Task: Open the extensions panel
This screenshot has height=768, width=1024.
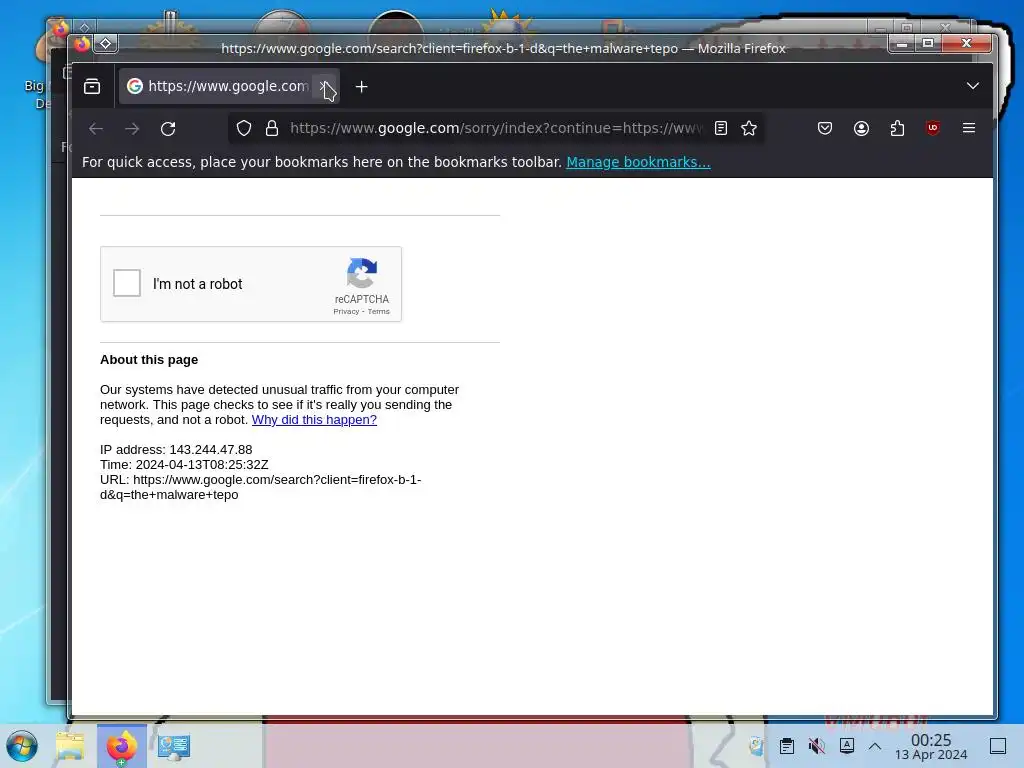Action: (897, 129)
